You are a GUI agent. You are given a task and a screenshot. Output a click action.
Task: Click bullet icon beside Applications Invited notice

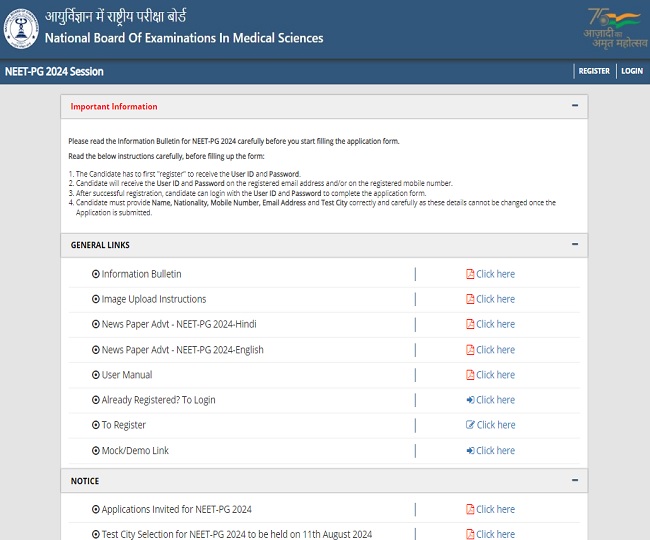(96, 509)
